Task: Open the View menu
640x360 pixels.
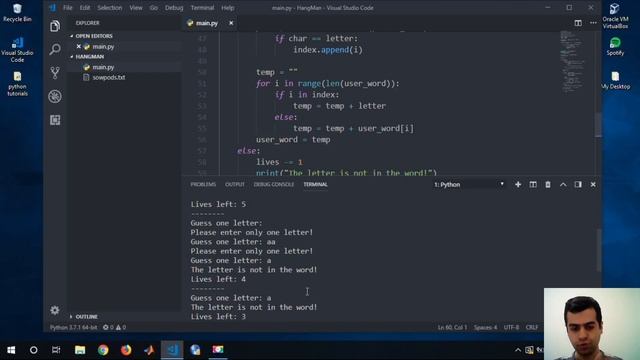Action: [136, 8]
